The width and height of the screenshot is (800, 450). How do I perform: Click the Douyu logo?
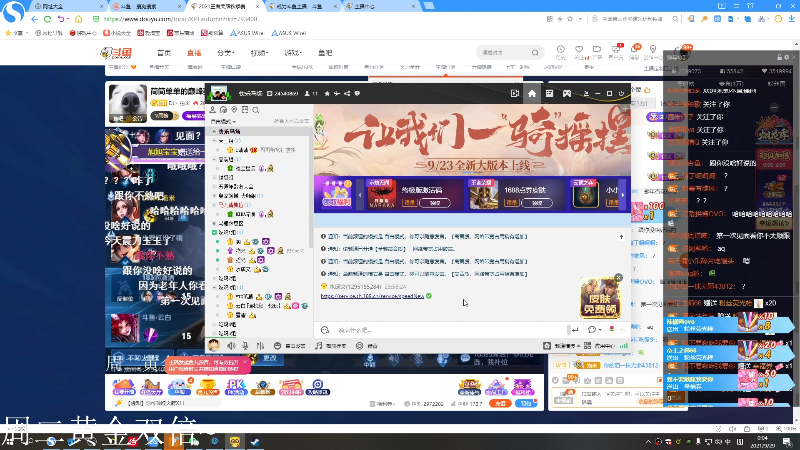[116, 53]
